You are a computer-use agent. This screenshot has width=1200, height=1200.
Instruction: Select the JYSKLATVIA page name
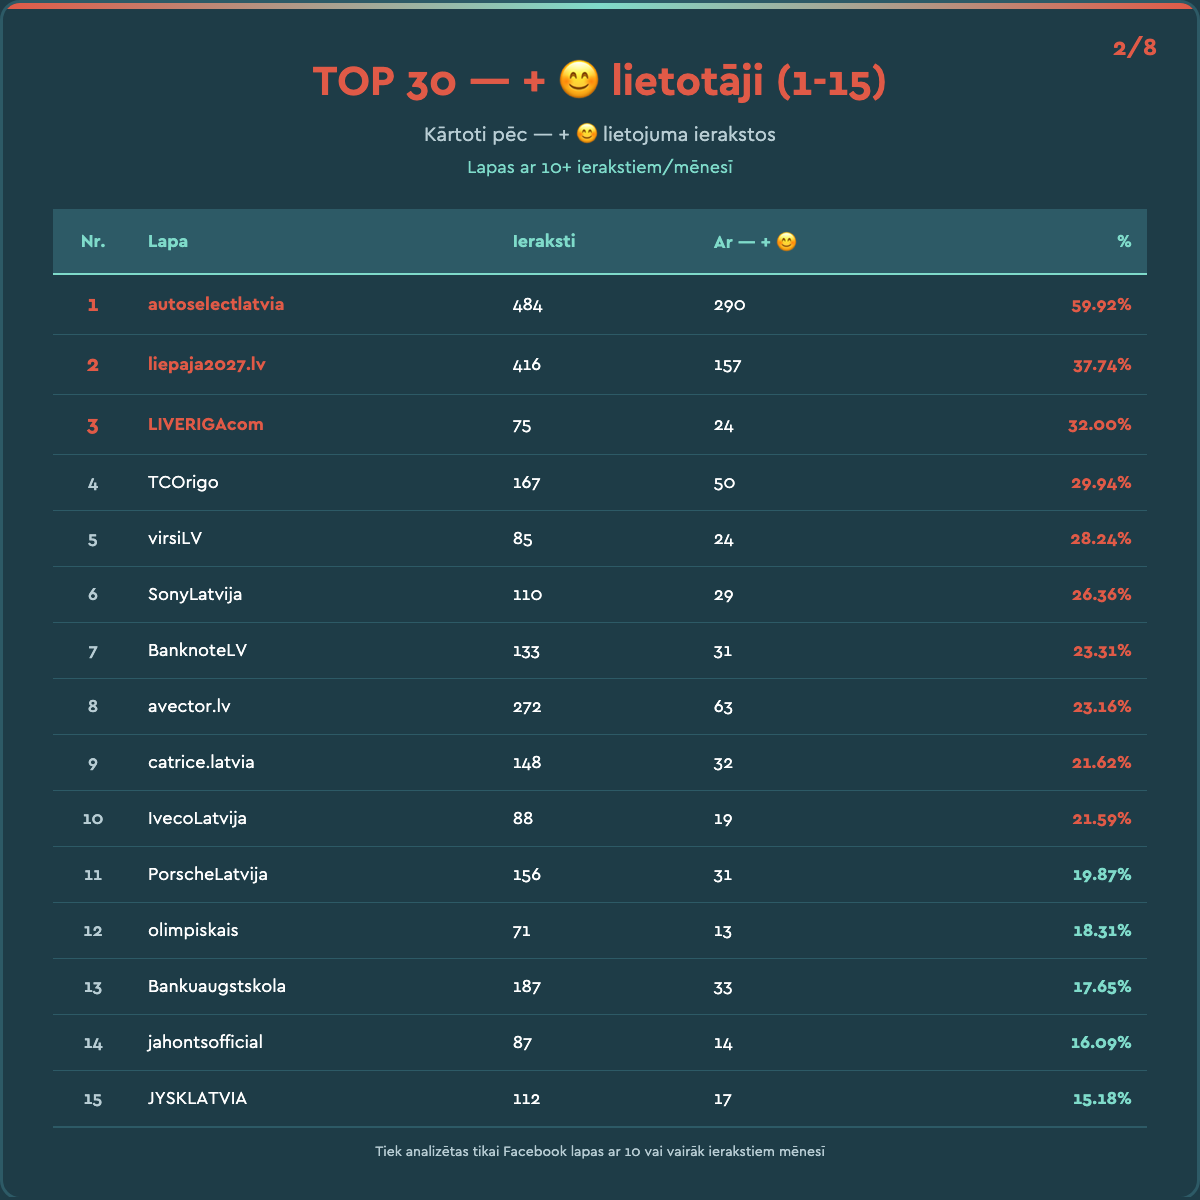(x=197, y=1098)
